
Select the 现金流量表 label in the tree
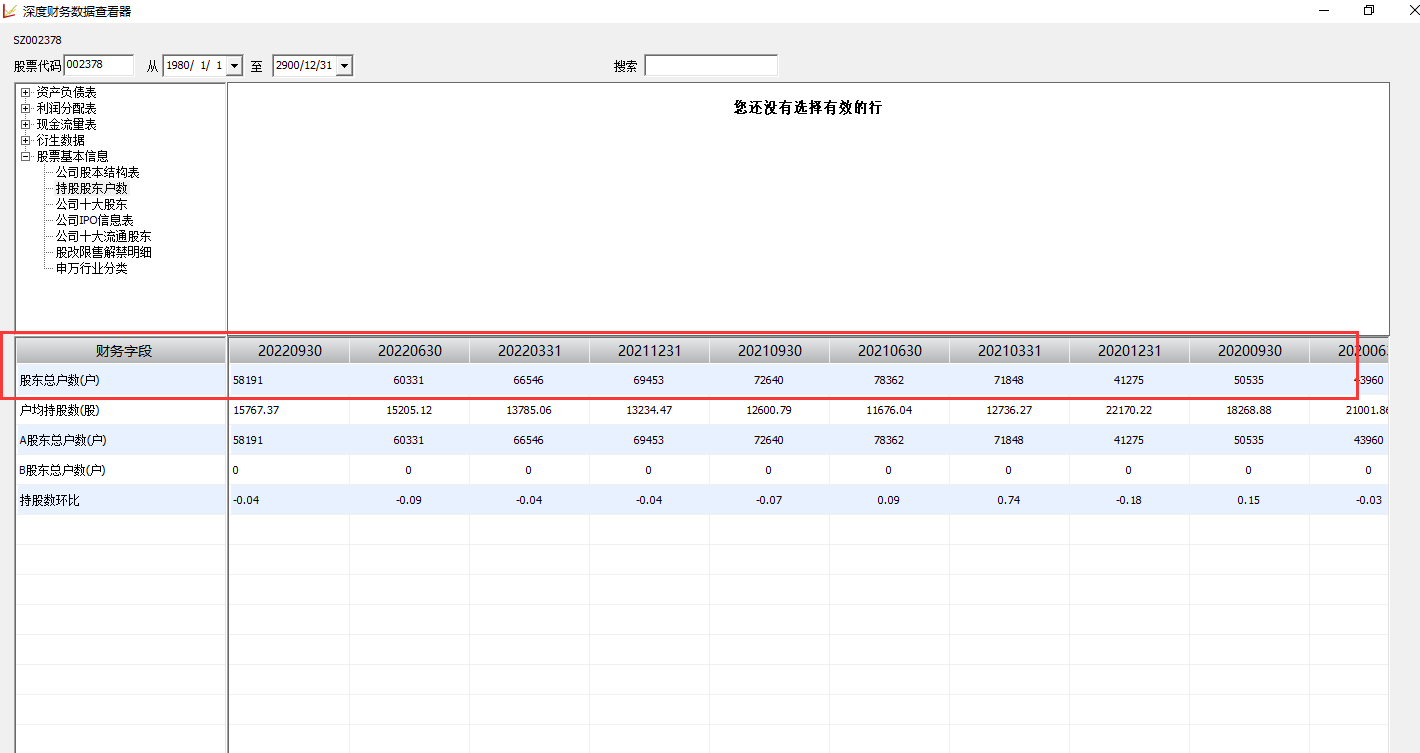pyautogui.click(x=67, y=124)
